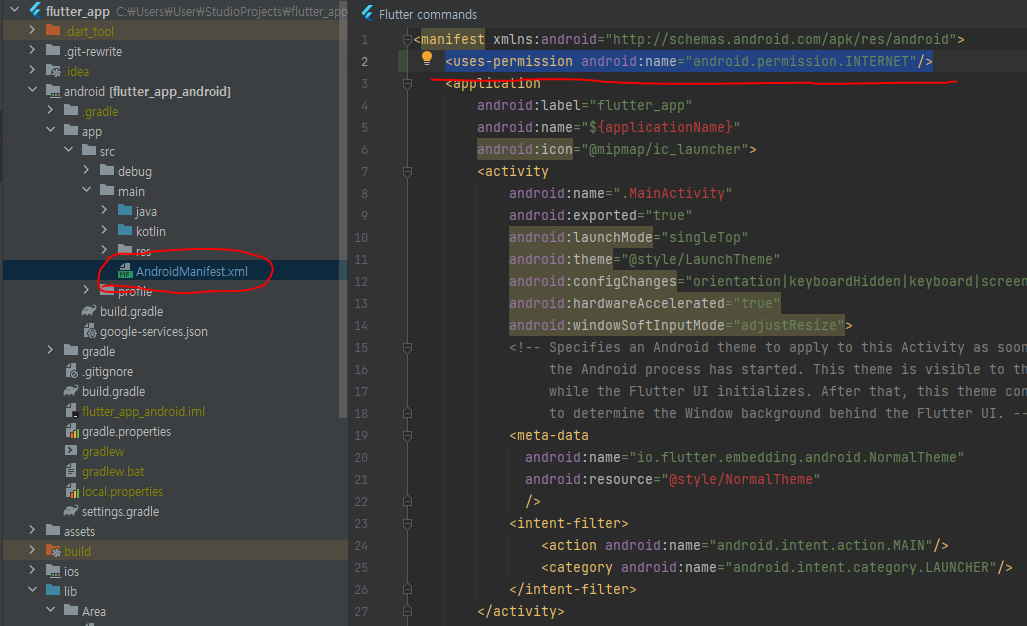The width and height of the screenshot is (1027, 626).
Task: Click the .git-rewrite folder icon
Action: click(x=53, y=50)
